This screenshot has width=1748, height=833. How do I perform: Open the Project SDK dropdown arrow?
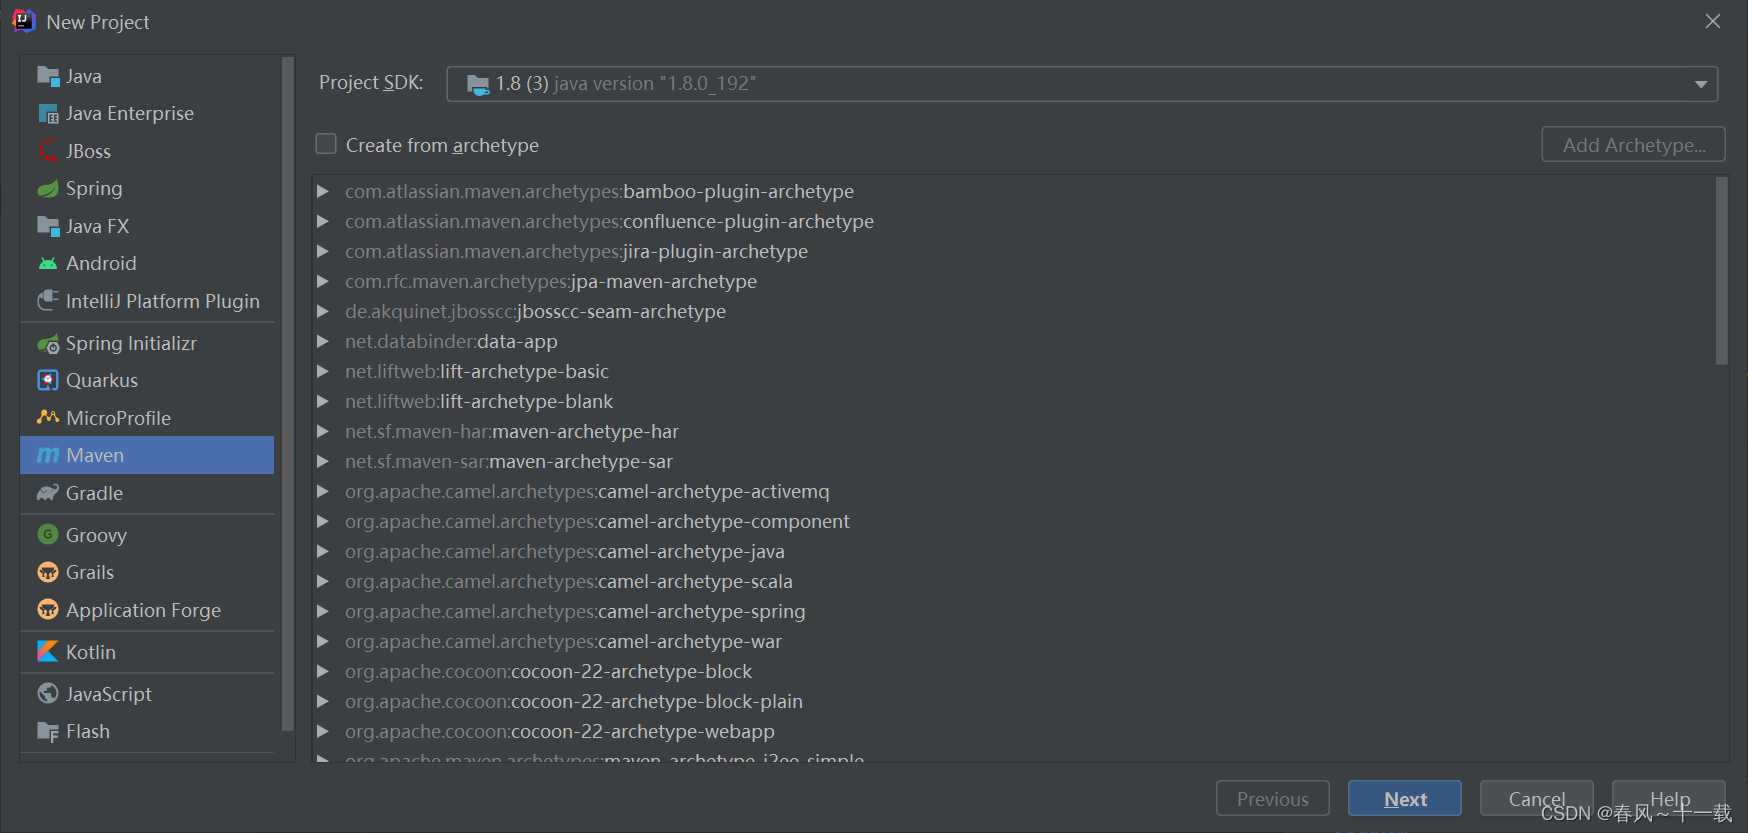tap(1701, 84)
